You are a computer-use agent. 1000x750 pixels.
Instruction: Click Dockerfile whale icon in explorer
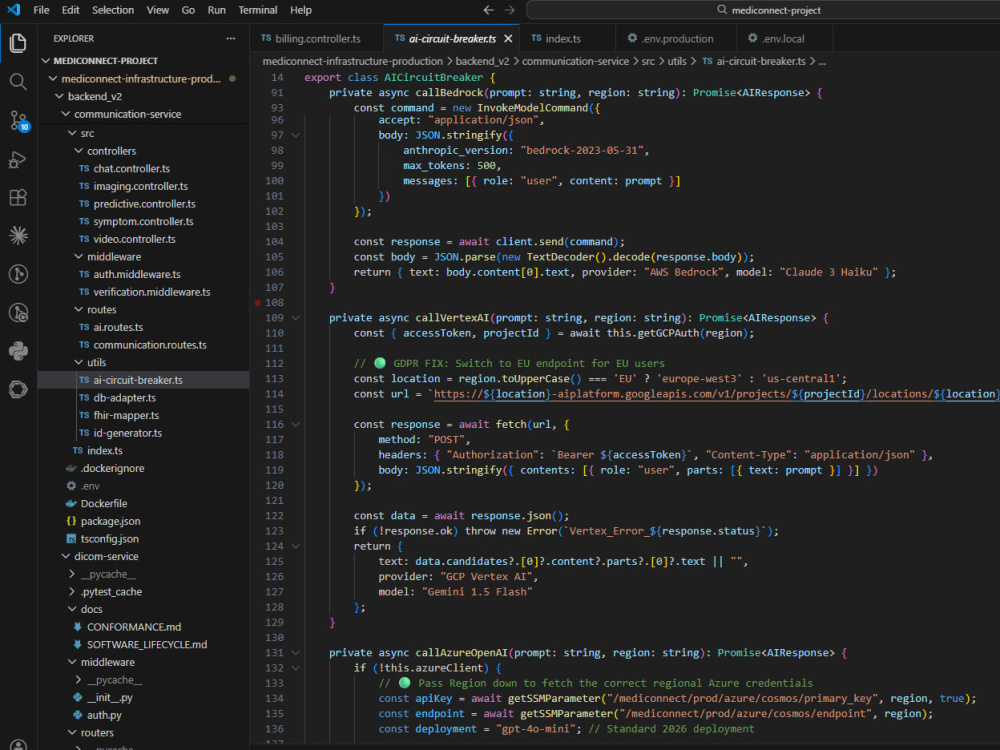coord(71,503)
